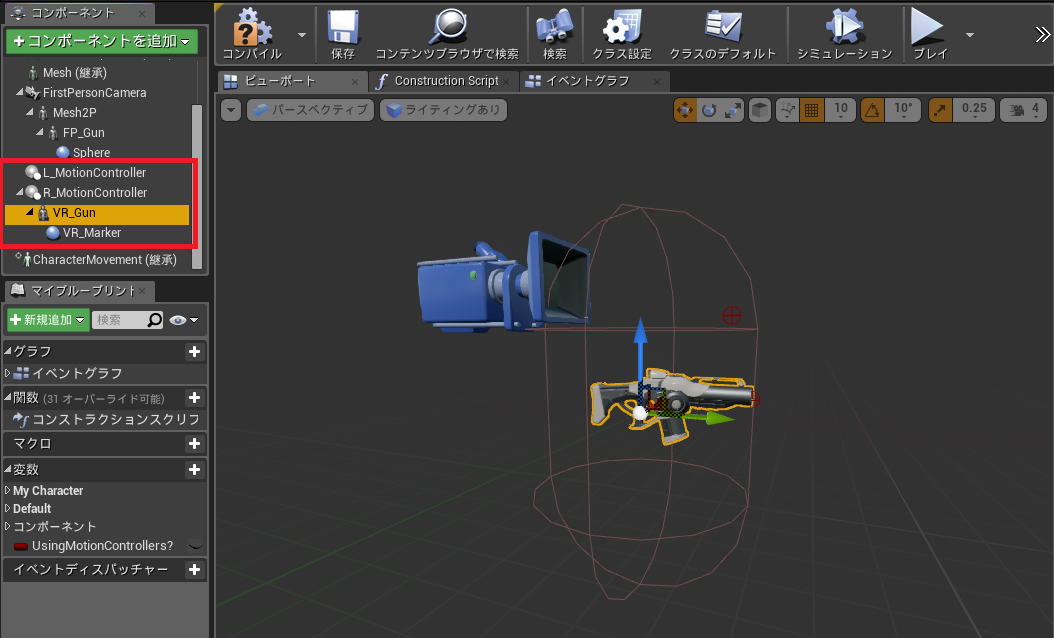Start a シミュレーション session
Image resolution: width=1054 pixels, height=638 pixels.
(846, 33)
